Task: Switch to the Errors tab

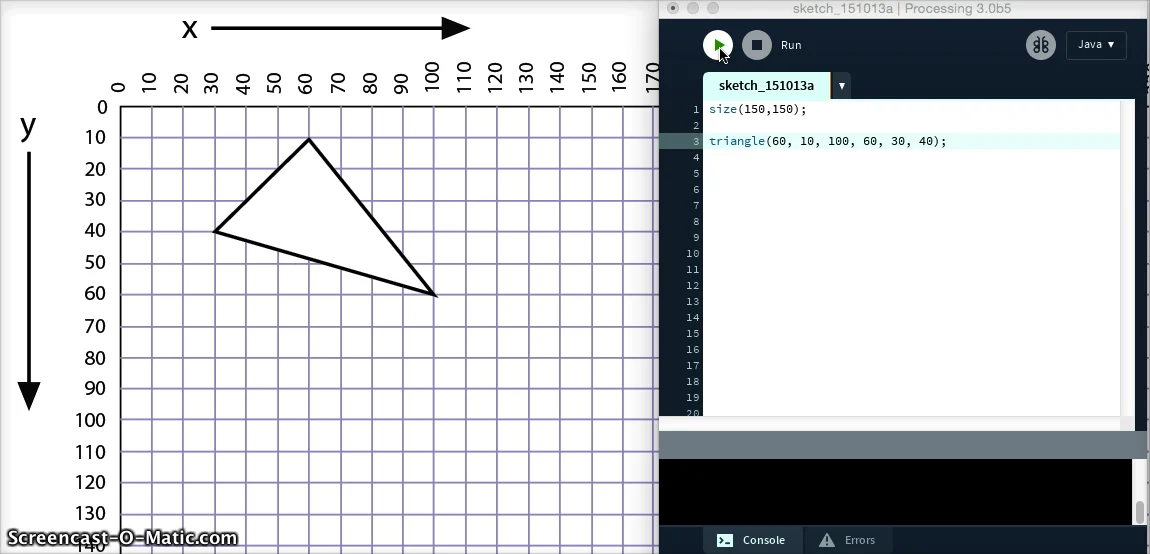Action: (x=847, y=540)
